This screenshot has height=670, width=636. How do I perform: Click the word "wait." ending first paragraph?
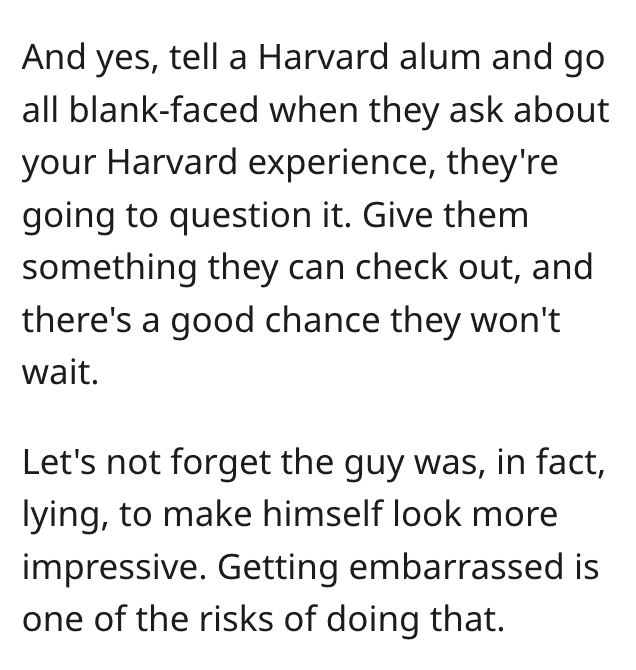60,373
